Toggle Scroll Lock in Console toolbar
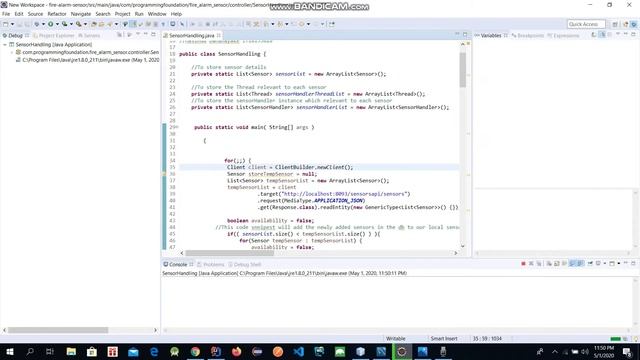The image size is (640, 360). [557, 264]
